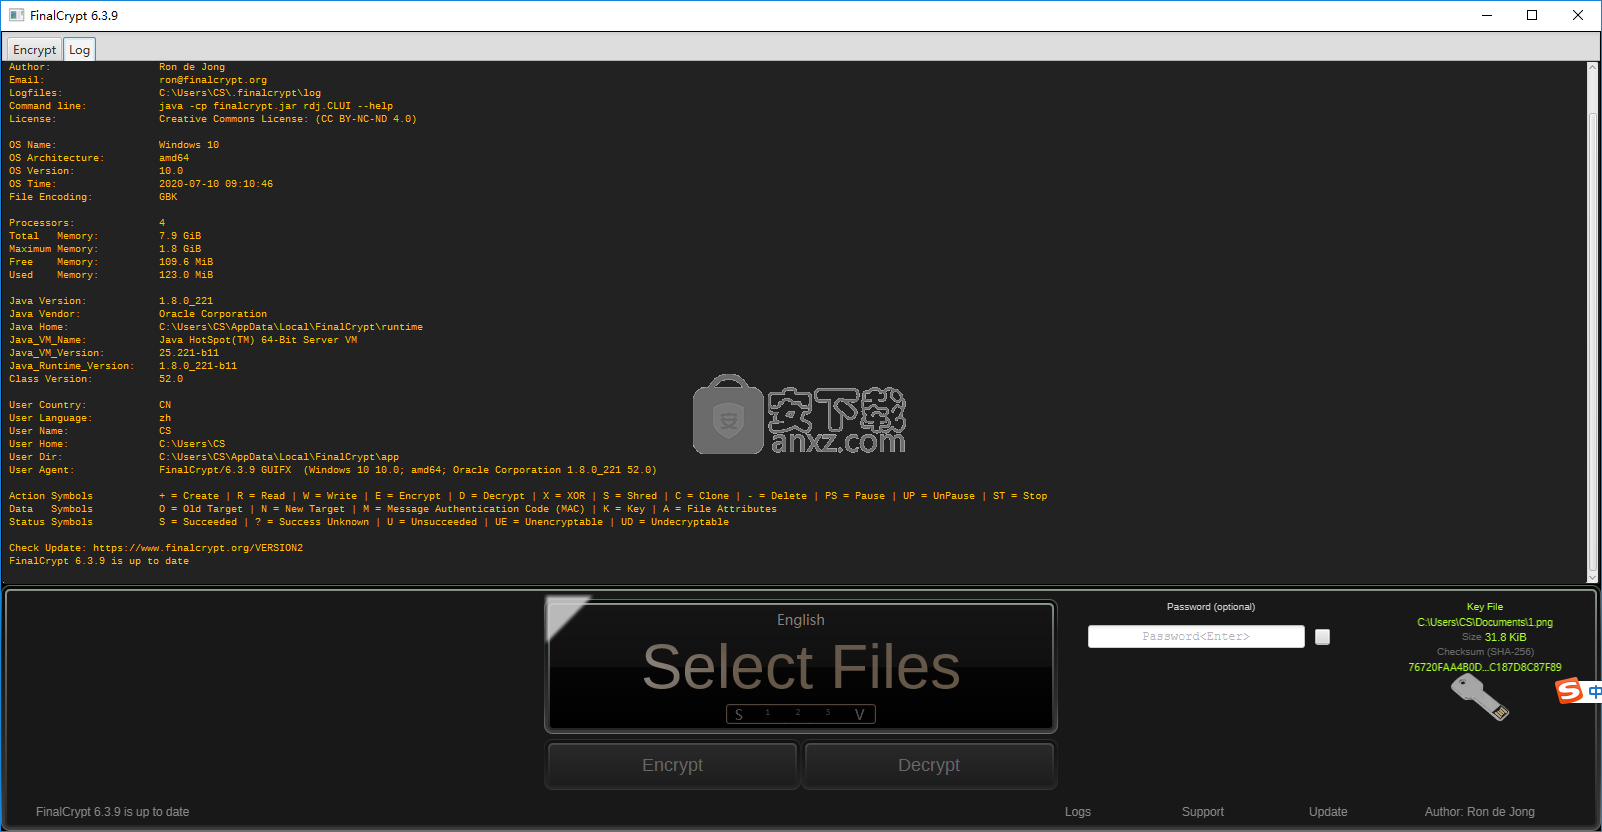Click the log scrollbar down arrow
The height and width of the screenshot is (832, 1602).
(x=1593, y=577)
